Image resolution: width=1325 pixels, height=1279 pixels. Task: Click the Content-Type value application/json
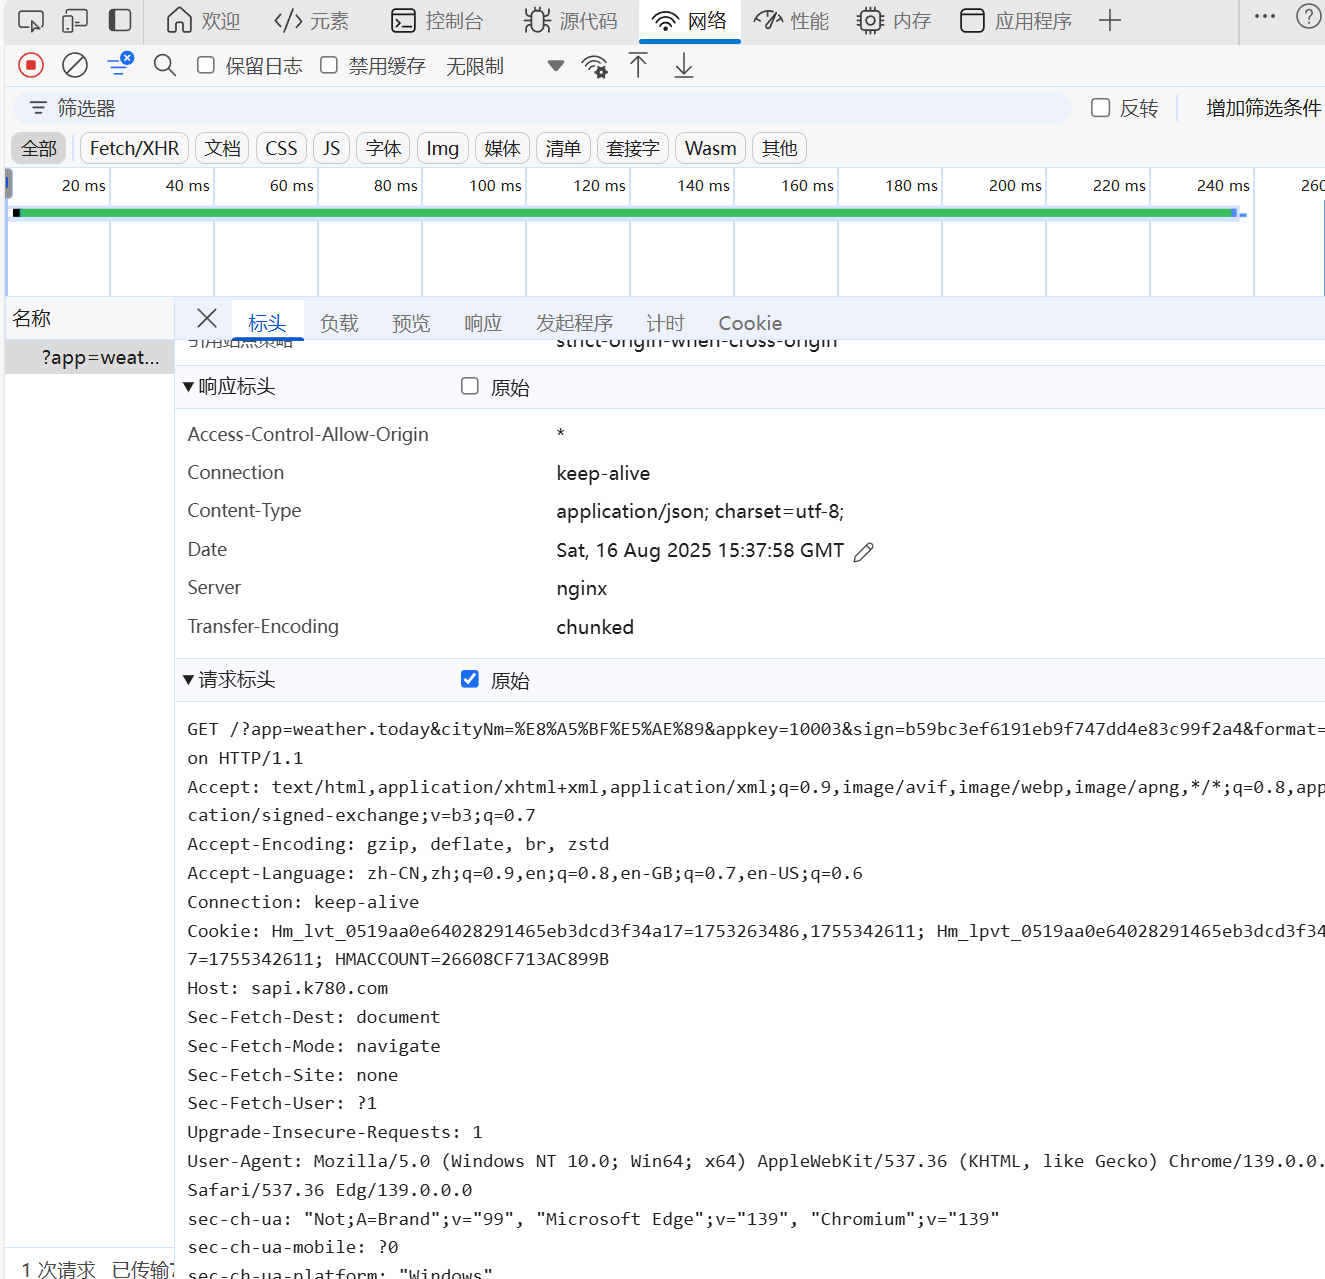coord(700,511)
